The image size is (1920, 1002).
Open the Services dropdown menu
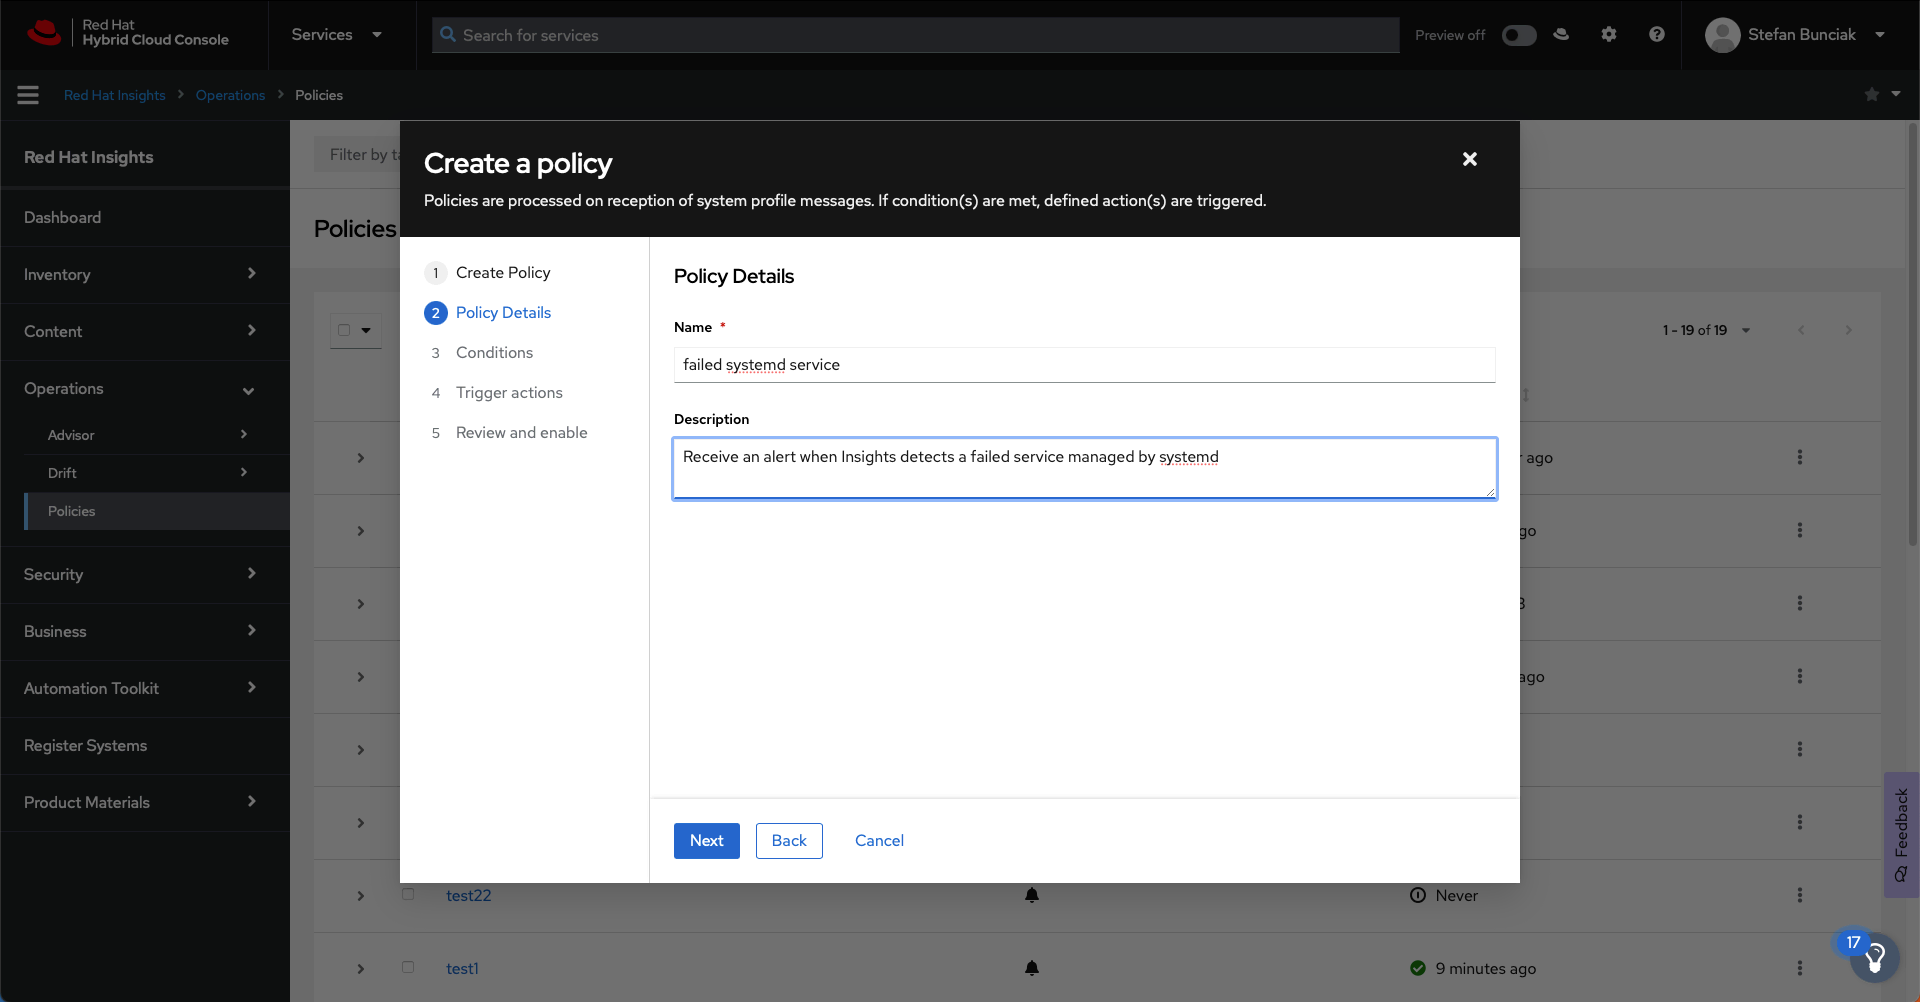click(336, 35)
